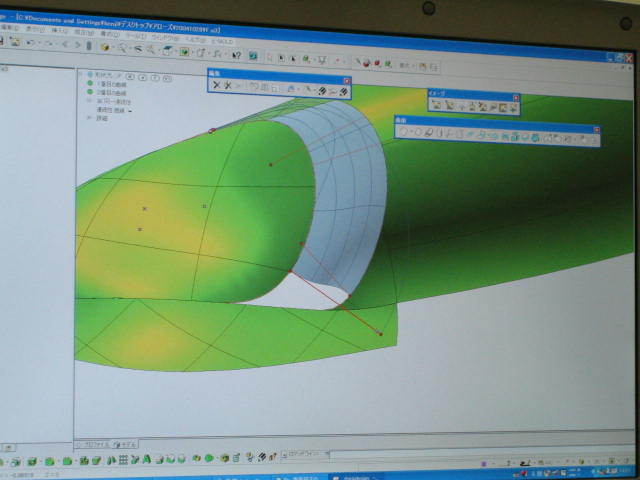Click the red handle endpoint on lower green surface

pos(380,334)
